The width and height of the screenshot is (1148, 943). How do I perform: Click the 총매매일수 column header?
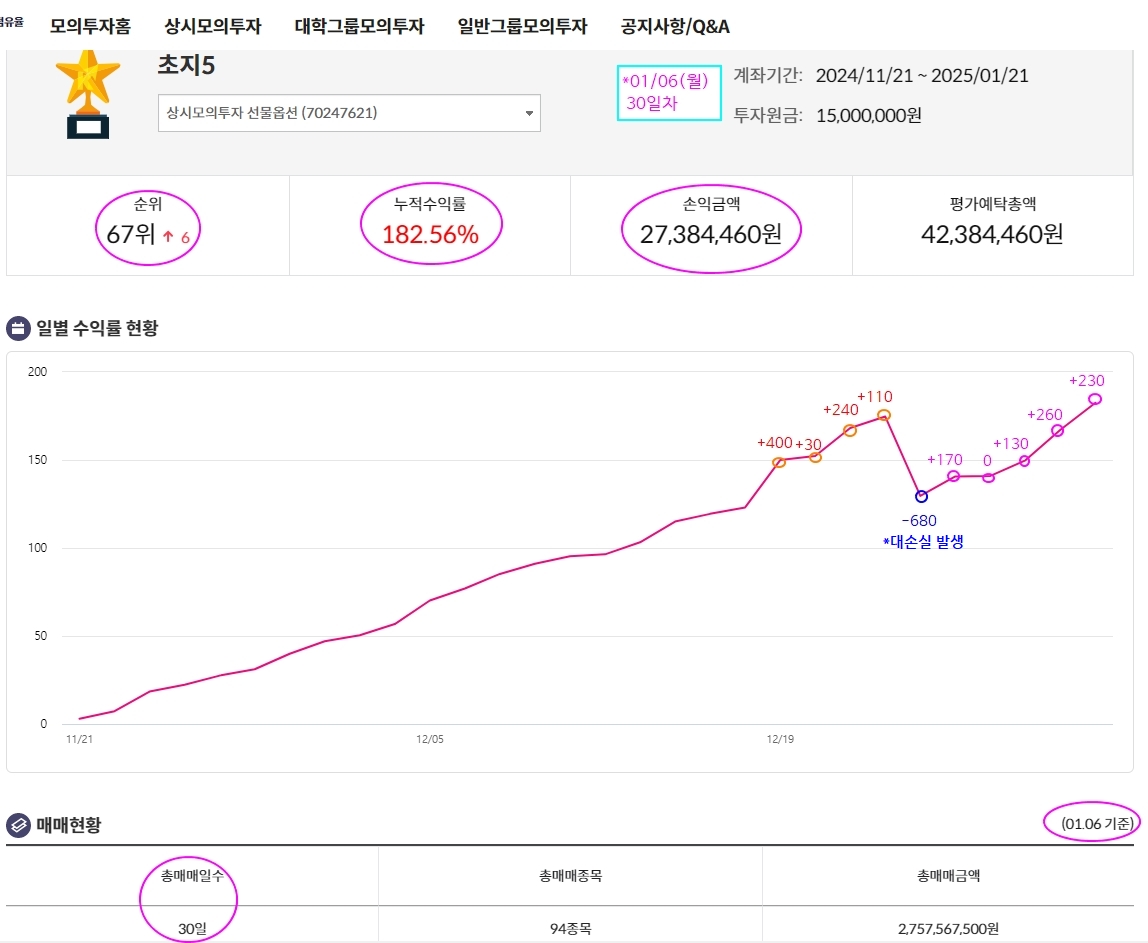coord(192,876)
